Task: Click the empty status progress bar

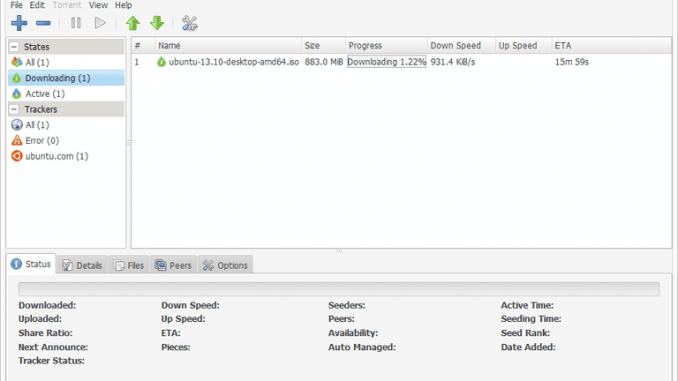Action: click(x=339, y=289)
